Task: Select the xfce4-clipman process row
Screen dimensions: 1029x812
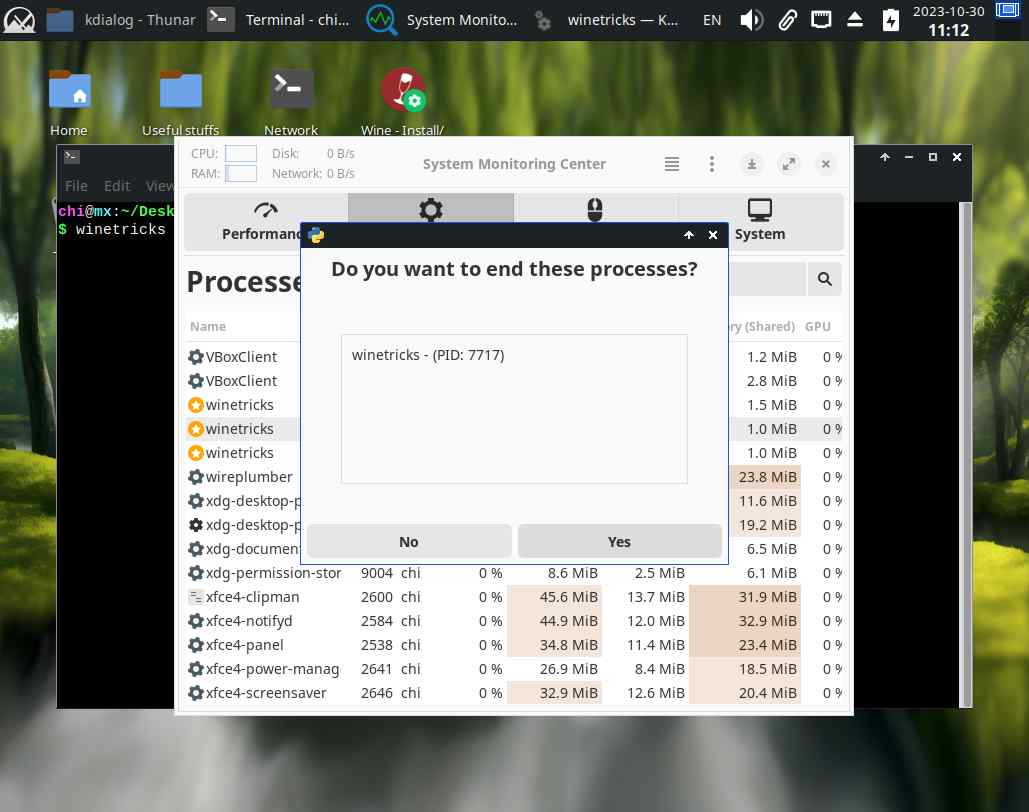Action: 514,597
